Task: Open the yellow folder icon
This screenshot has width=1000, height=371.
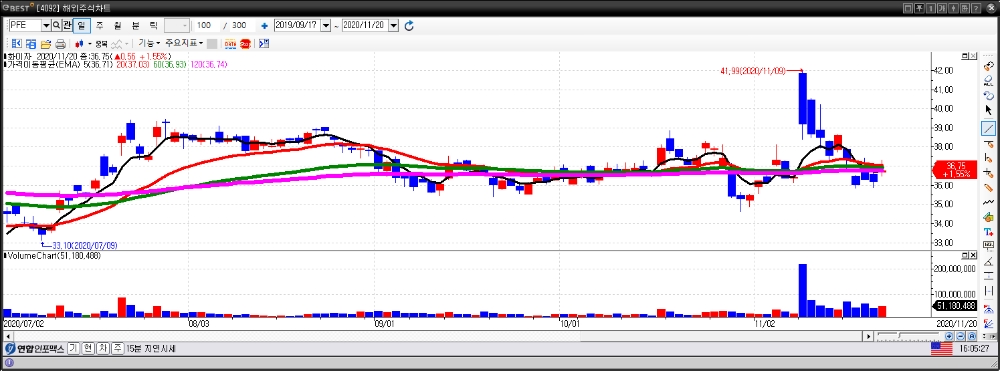Action: click(x=46, y=44)
